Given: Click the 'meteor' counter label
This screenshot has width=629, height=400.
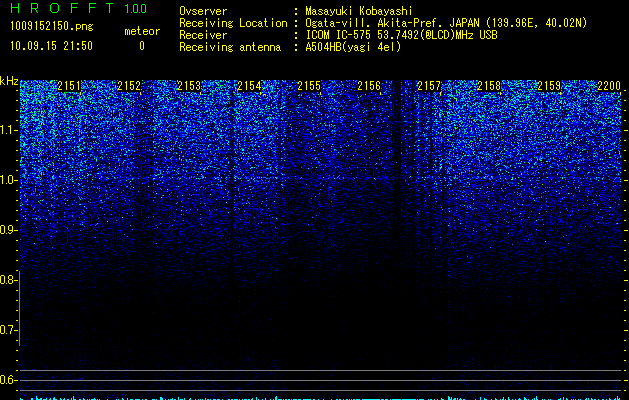Looking at the screenshot, I should 142,31.
